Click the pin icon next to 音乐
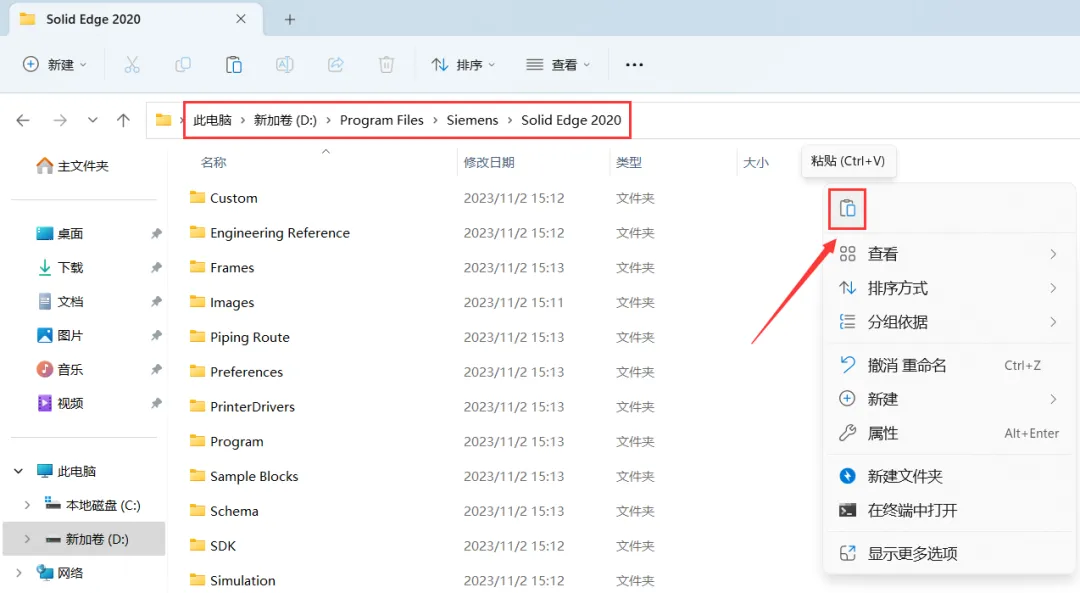 point(156,369)
